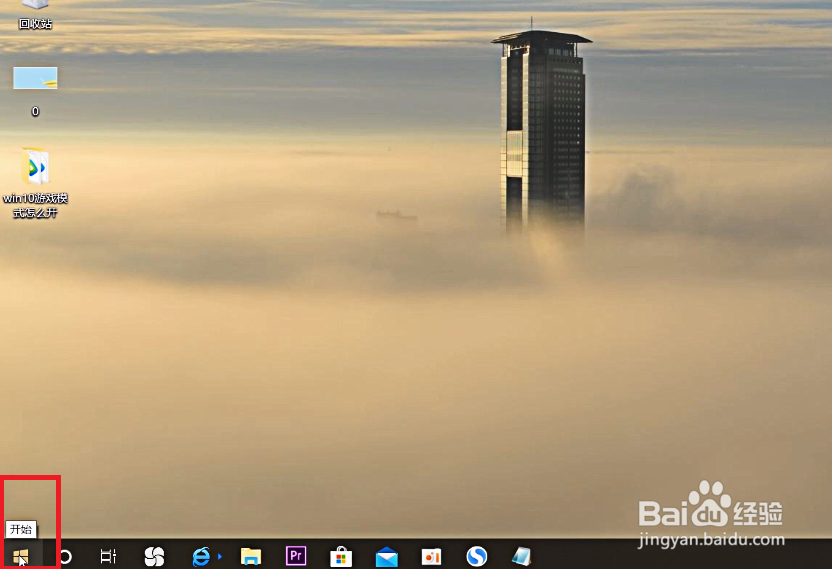Open the Windows Start menu
Image resolution: width=832 pixels, height=569 pixels.
coord(21,556)
